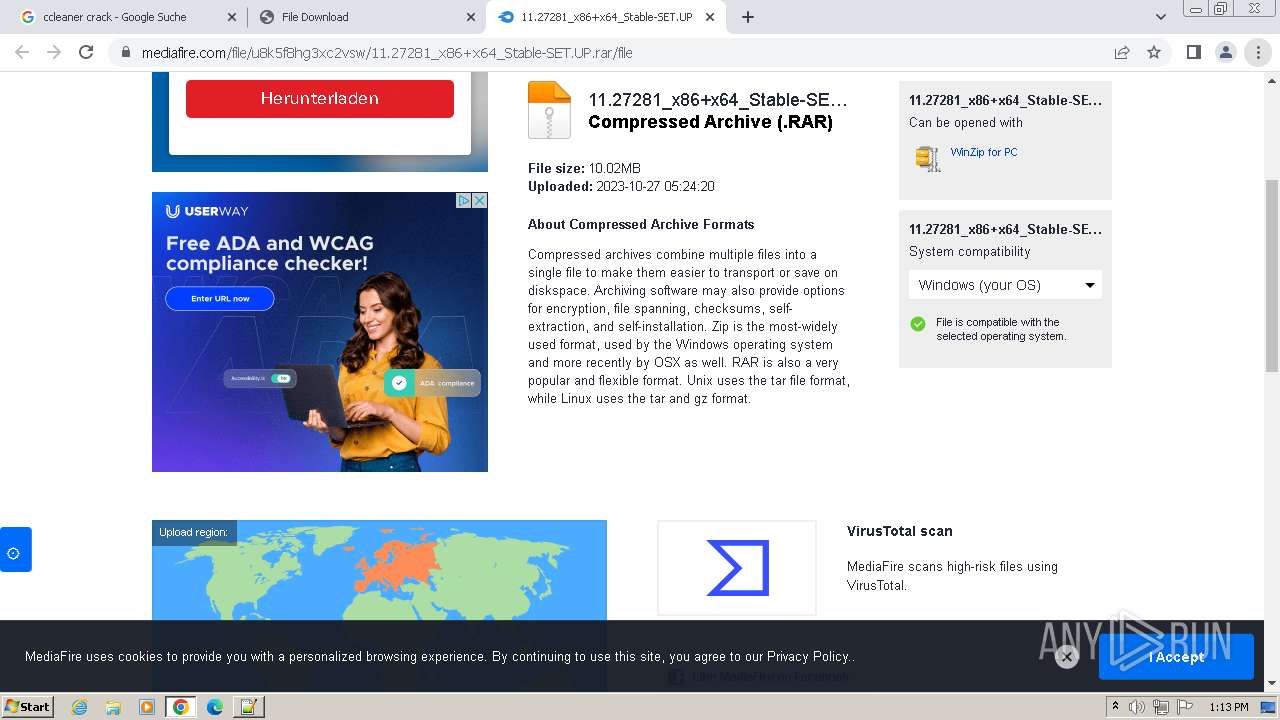
Task: Click the System compatibility label
Action: pos(969,252)
